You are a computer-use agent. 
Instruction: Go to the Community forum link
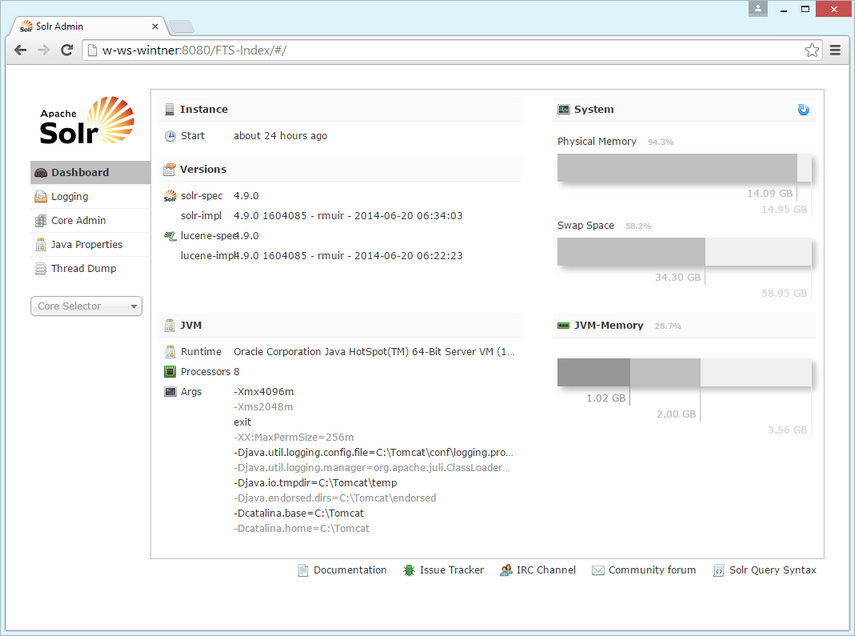pyautogui.click(x=651, y=571)
